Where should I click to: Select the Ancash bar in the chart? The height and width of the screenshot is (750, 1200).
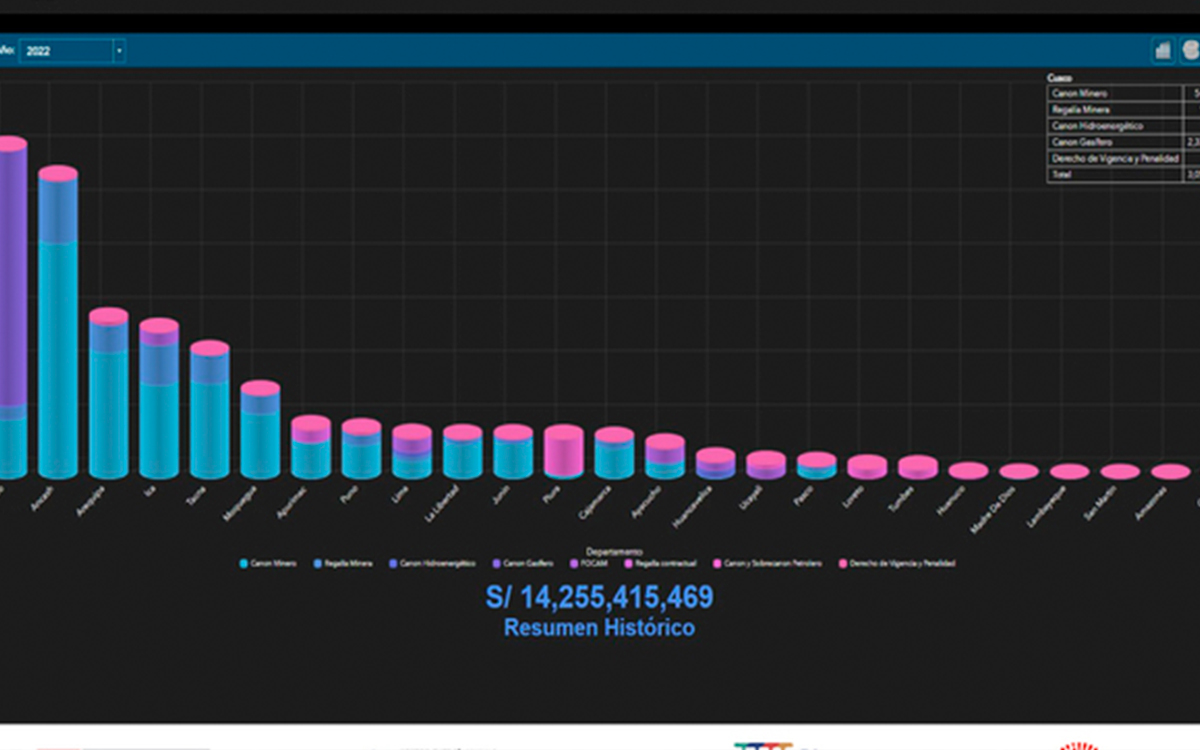click(58, 322)
